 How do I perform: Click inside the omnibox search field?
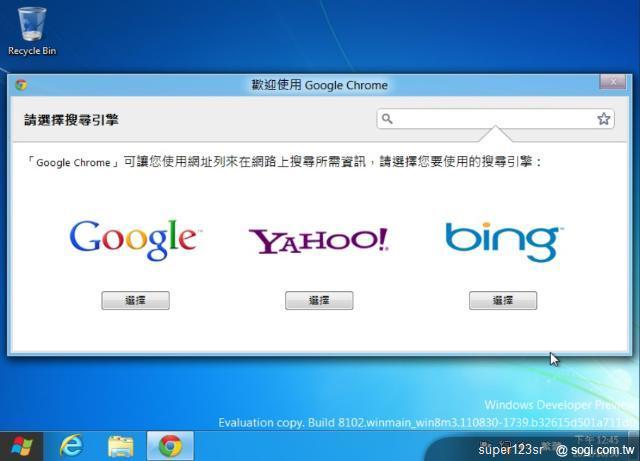(x=495, y=119)
